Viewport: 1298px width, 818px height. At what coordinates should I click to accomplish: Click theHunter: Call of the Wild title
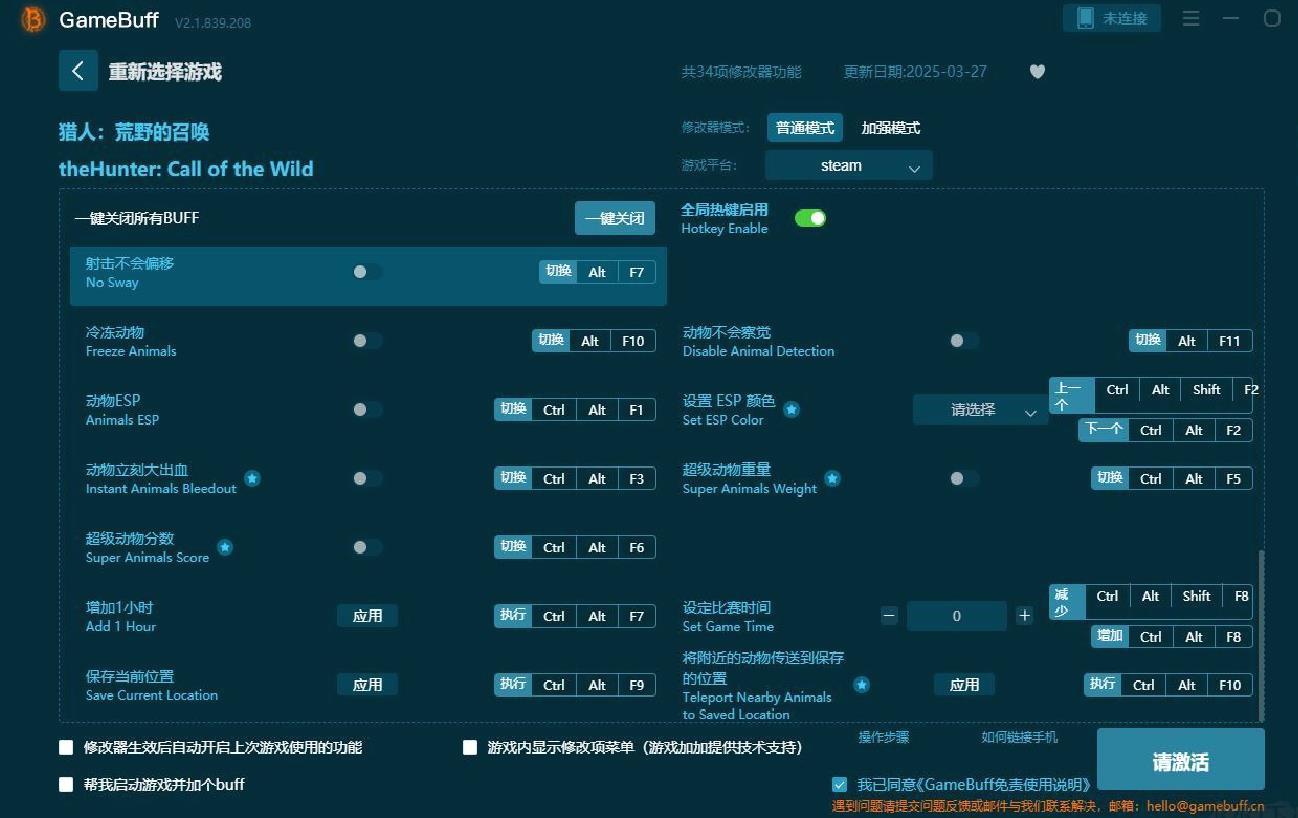tap(186, 169)
